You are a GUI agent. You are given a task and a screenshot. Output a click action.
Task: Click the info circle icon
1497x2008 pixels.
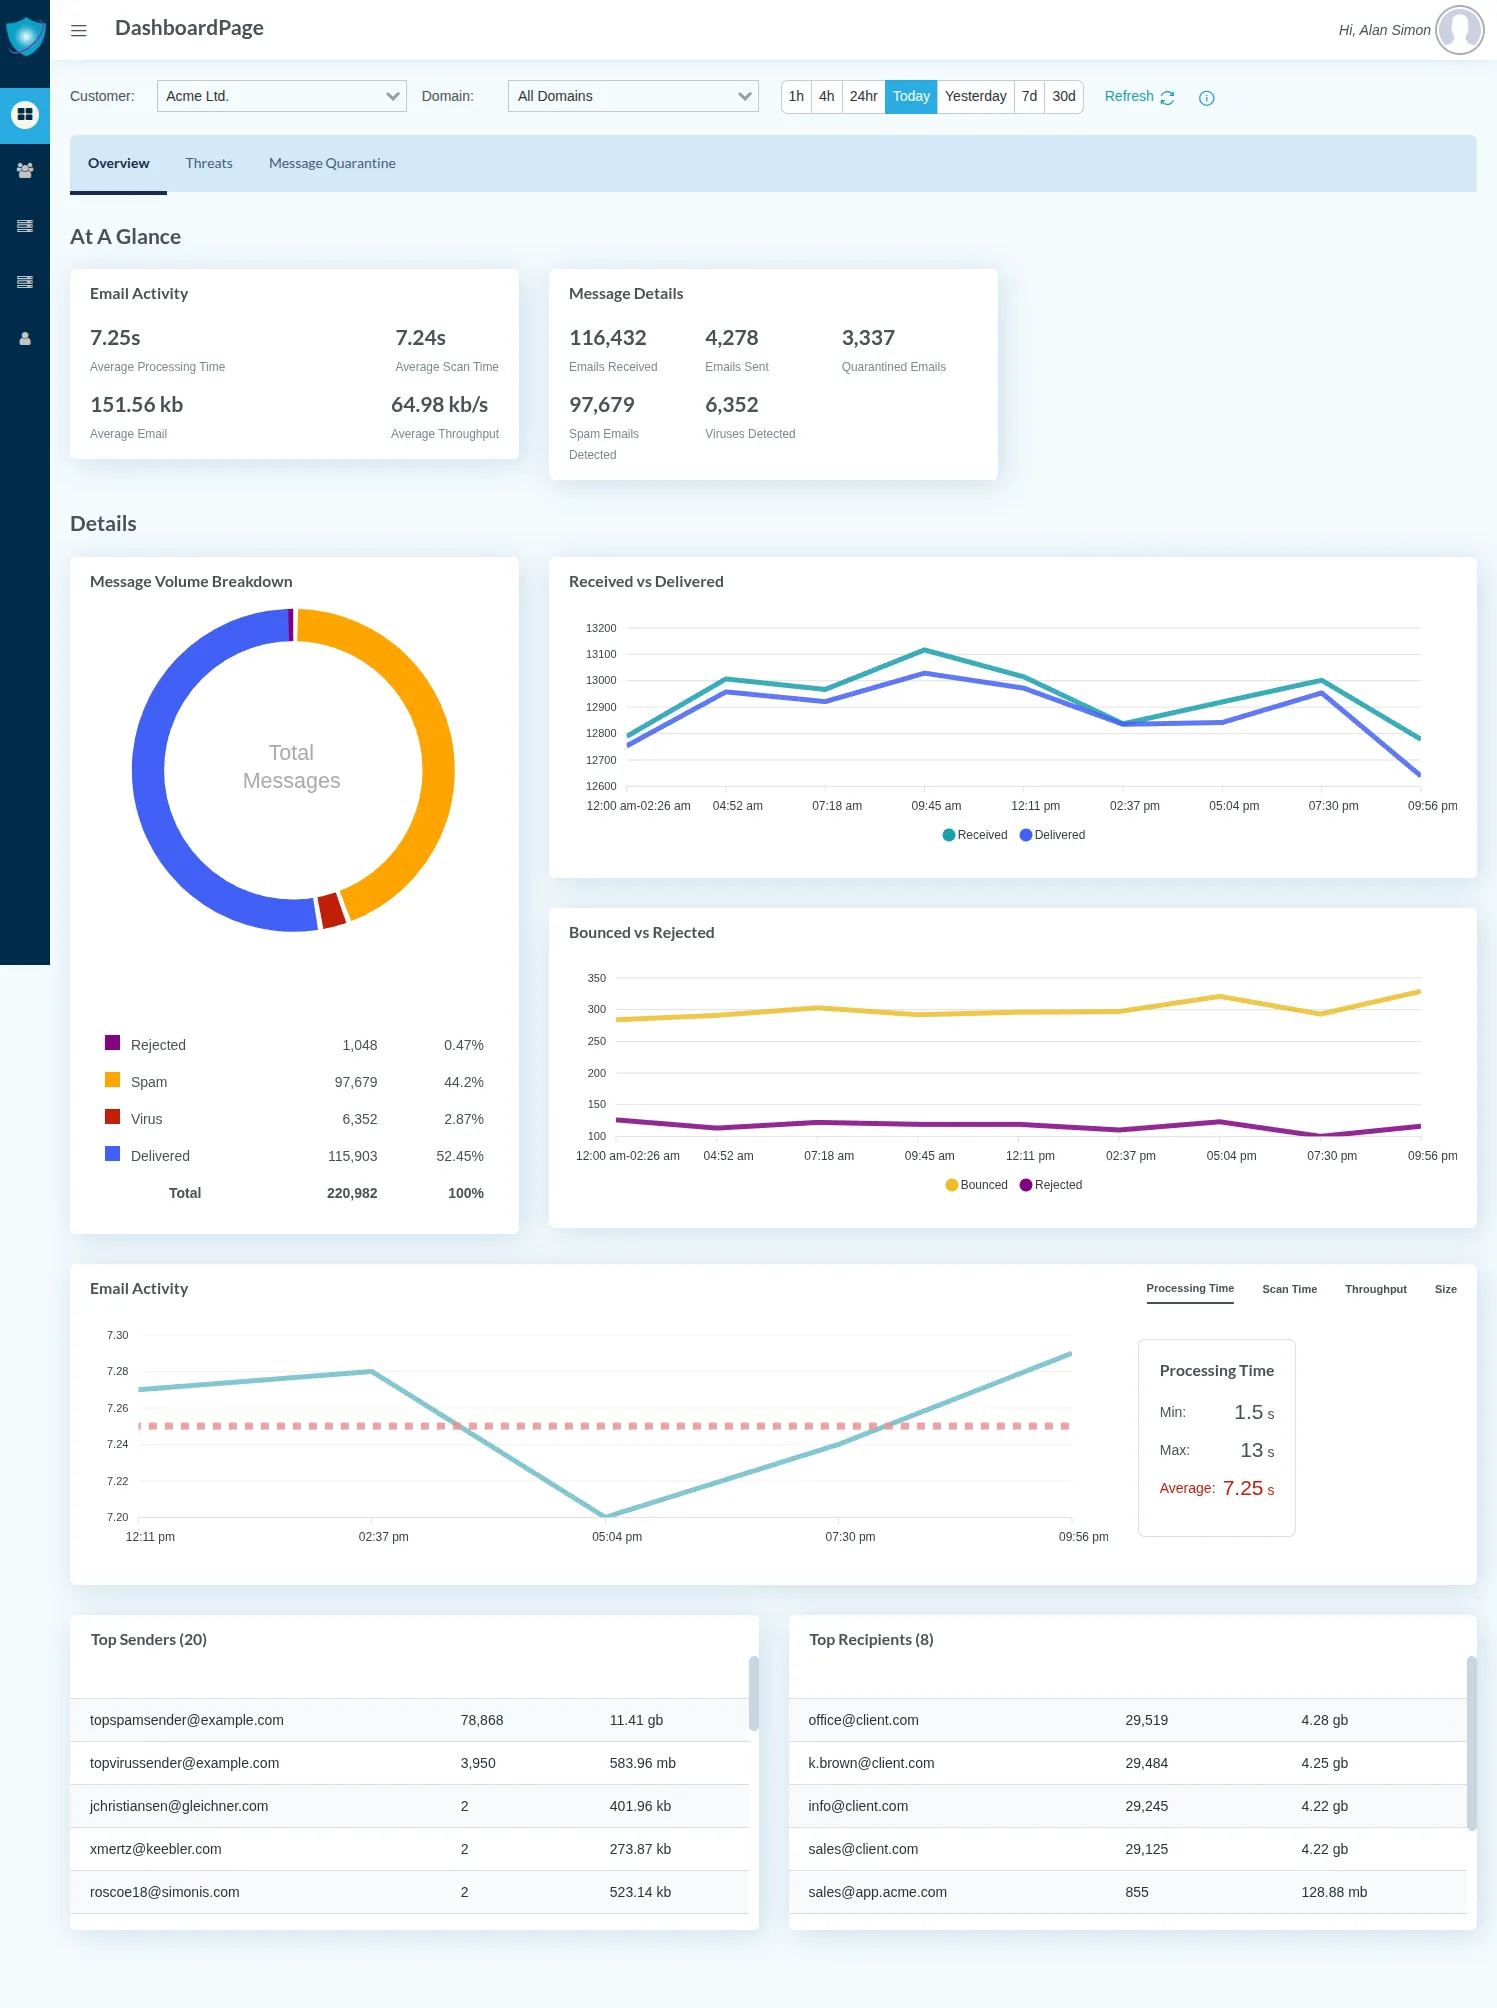tap(1206, 98)
